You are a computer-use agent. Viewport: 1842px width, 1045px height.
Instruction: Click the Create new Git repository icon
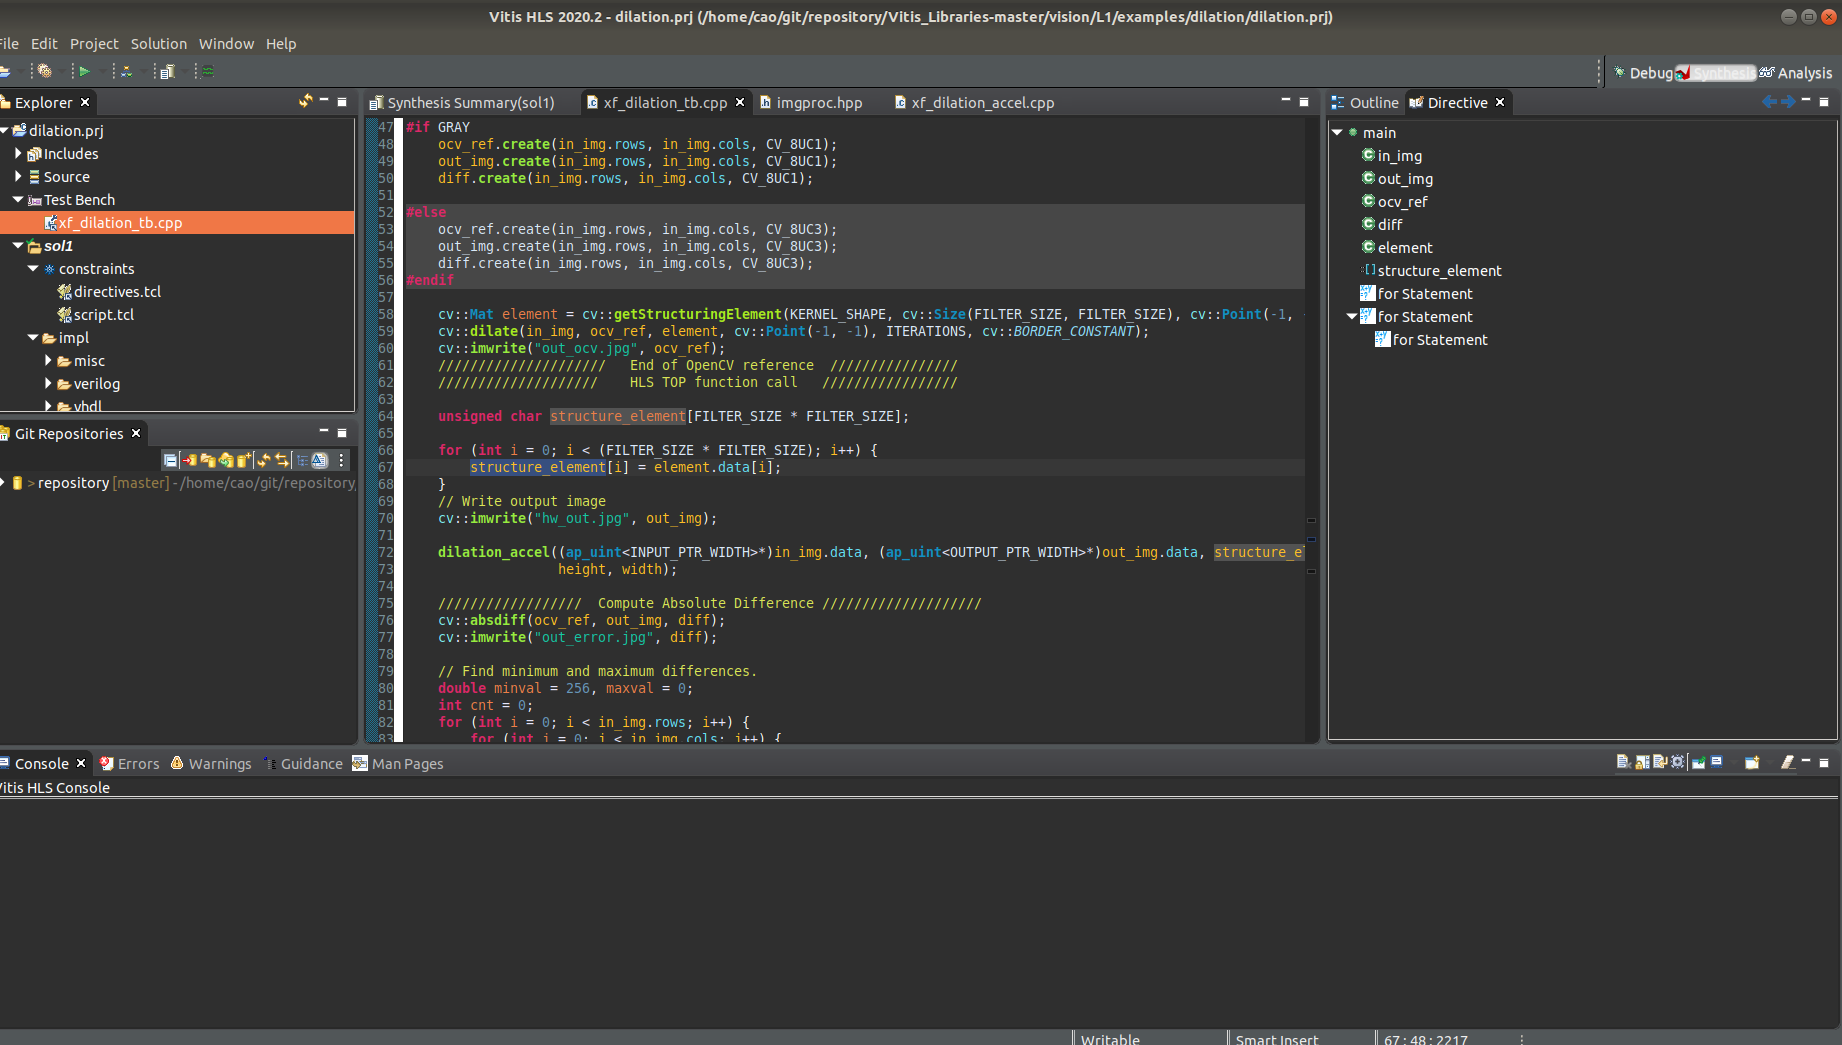tap(244, 460)
